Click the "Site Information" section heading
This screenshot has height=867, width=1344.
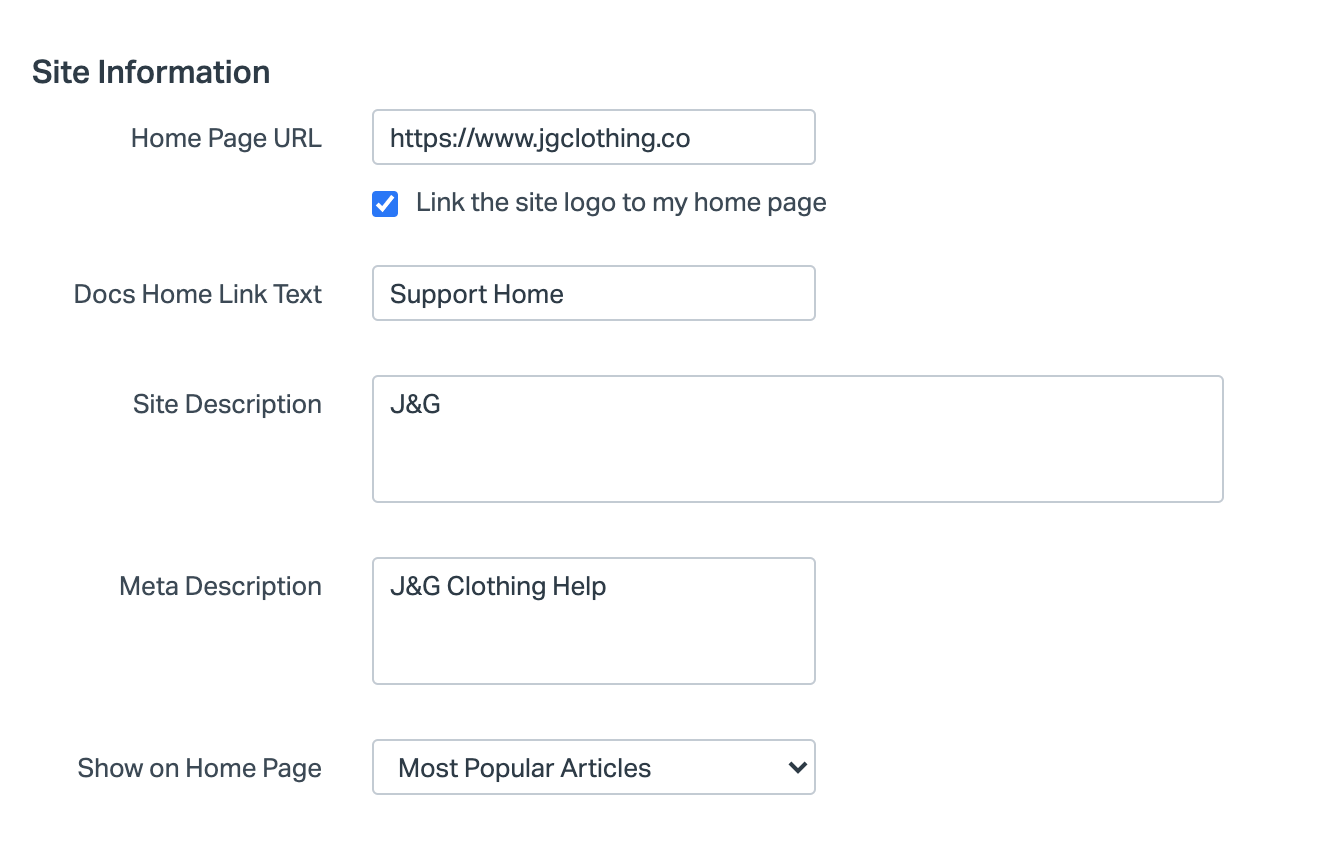point(151,72)
